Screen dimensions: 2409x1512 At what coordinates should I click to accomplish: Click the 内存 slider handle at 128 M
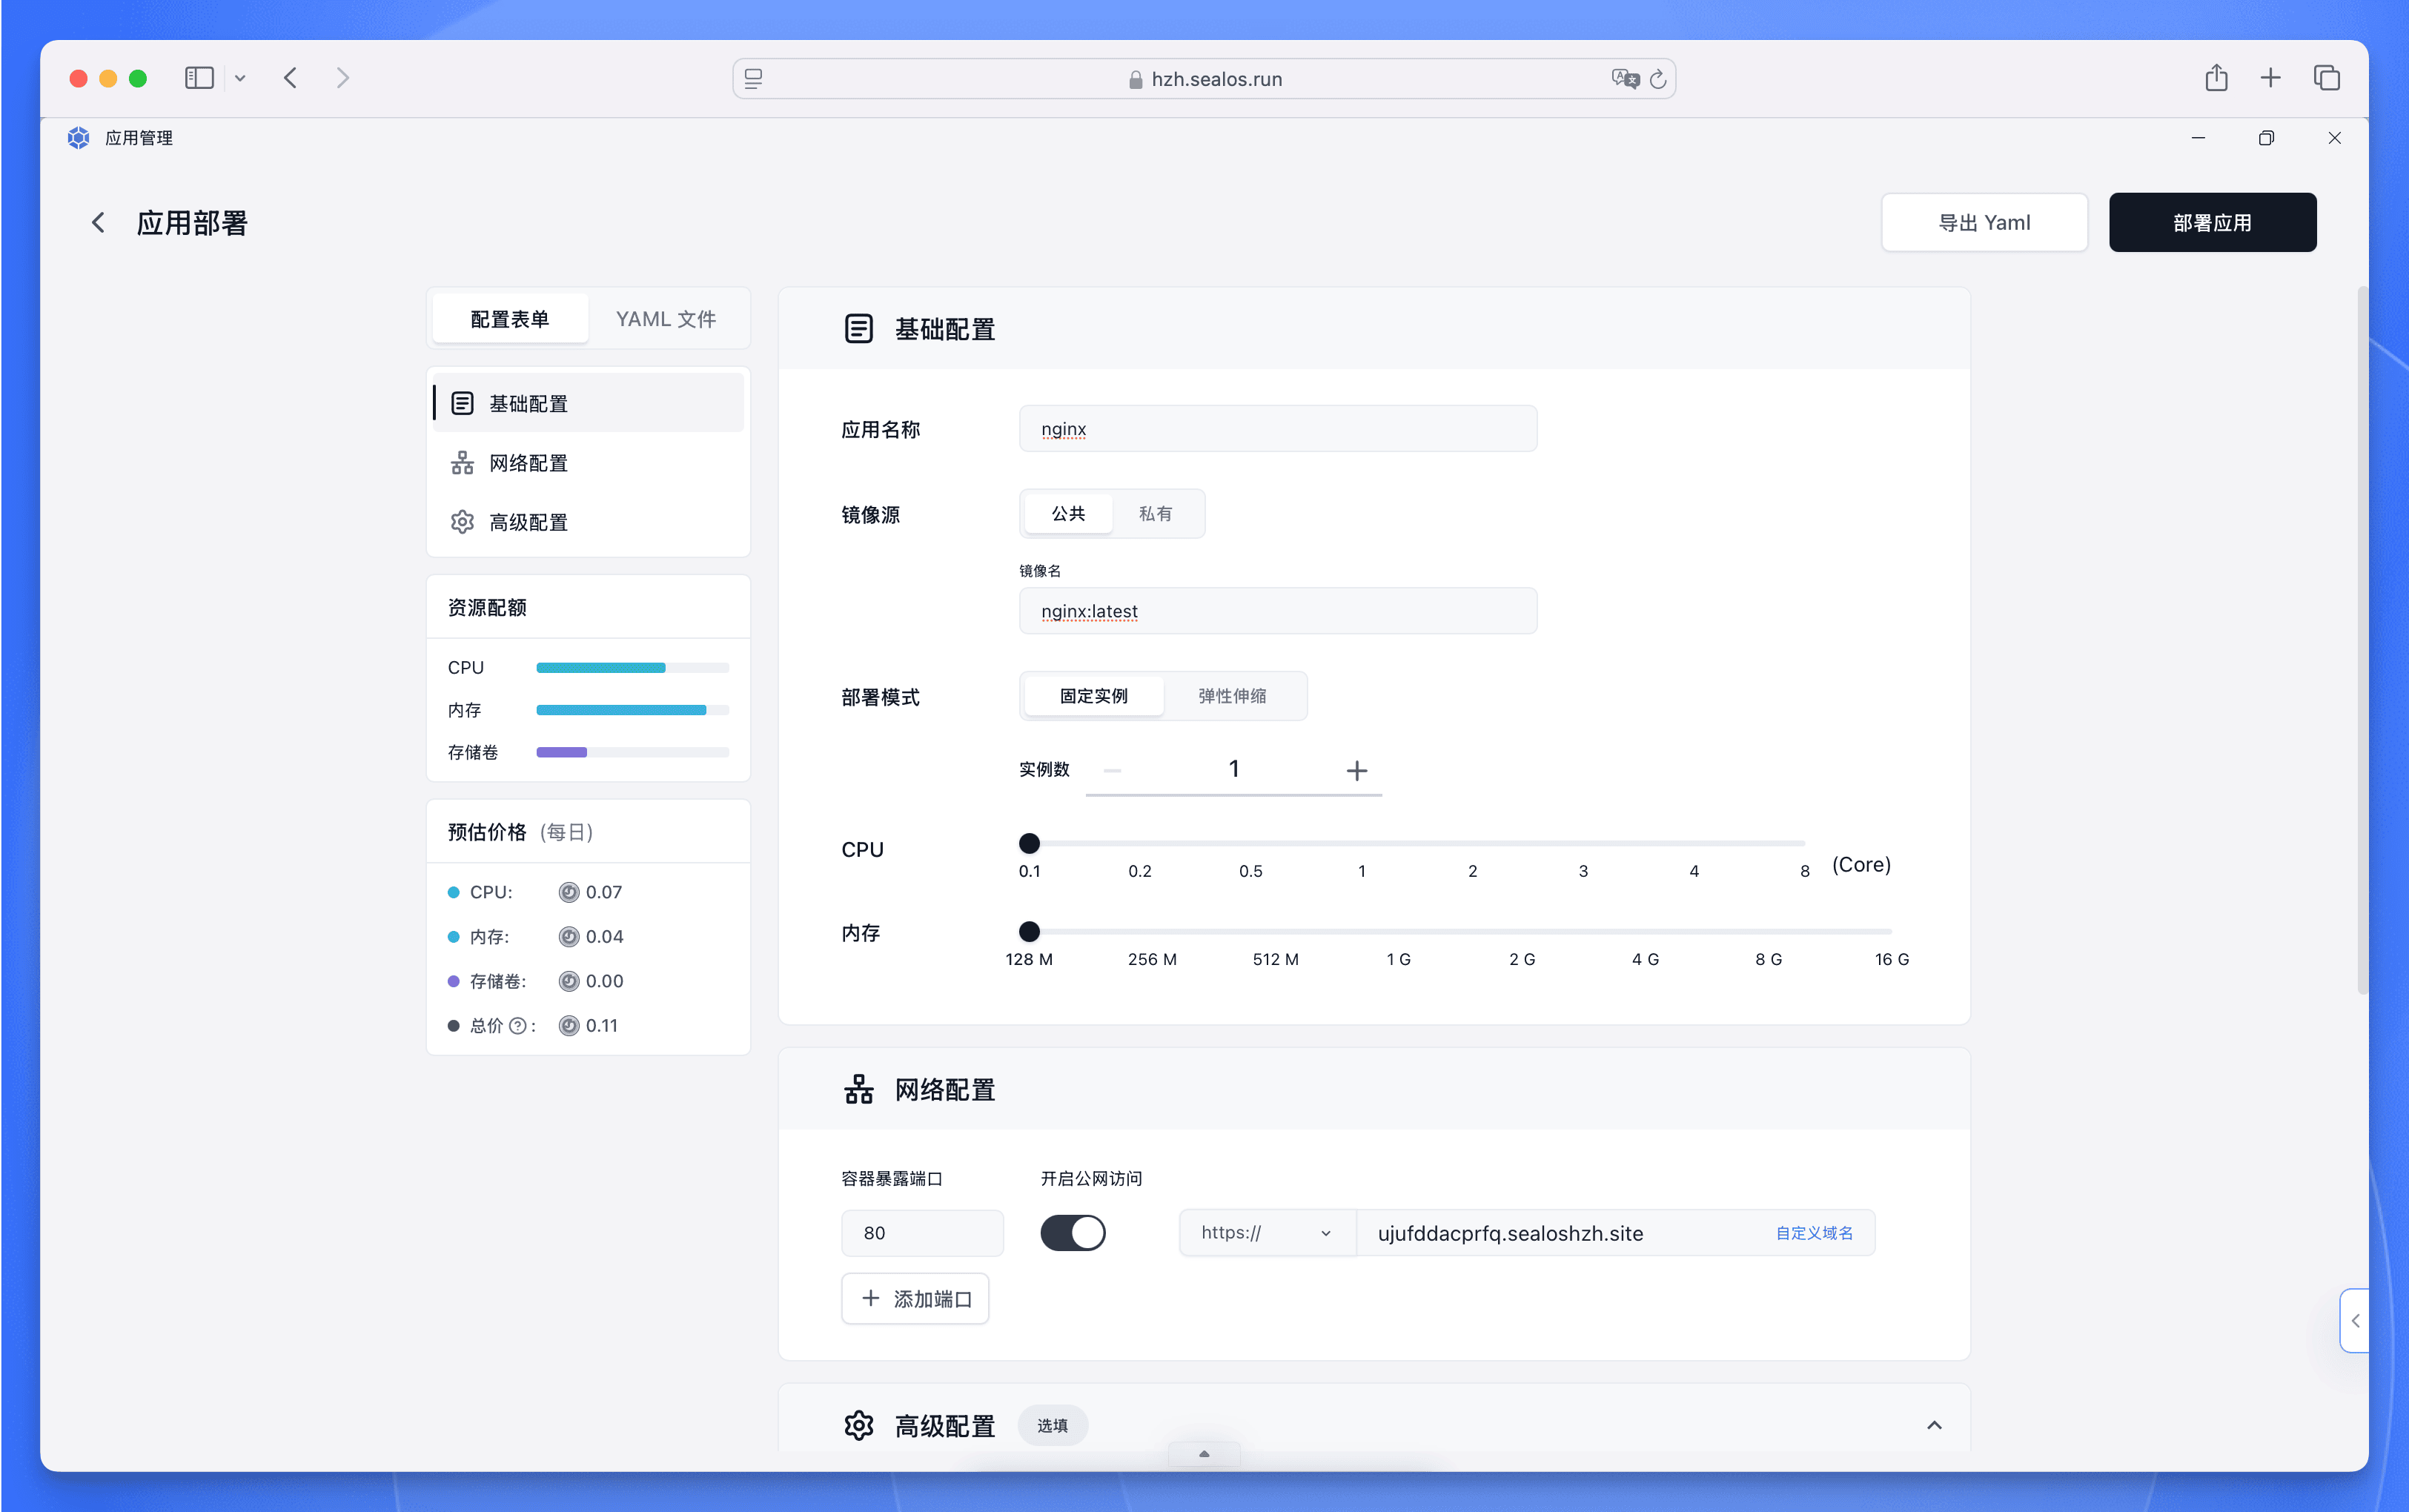click(1029, 931)
